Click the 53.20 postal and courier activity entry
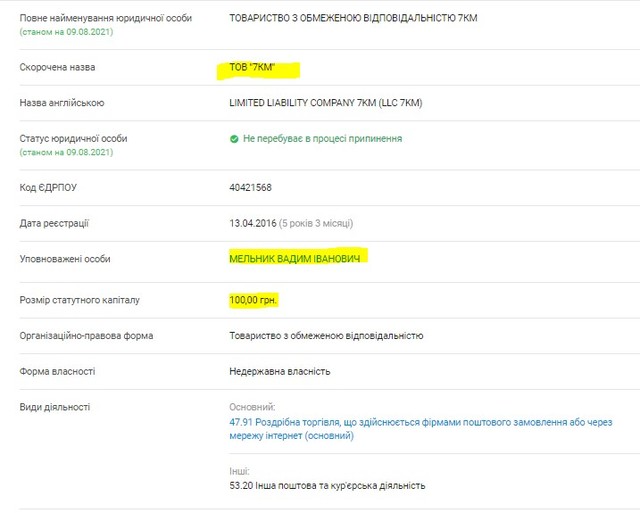 point(327,485)
